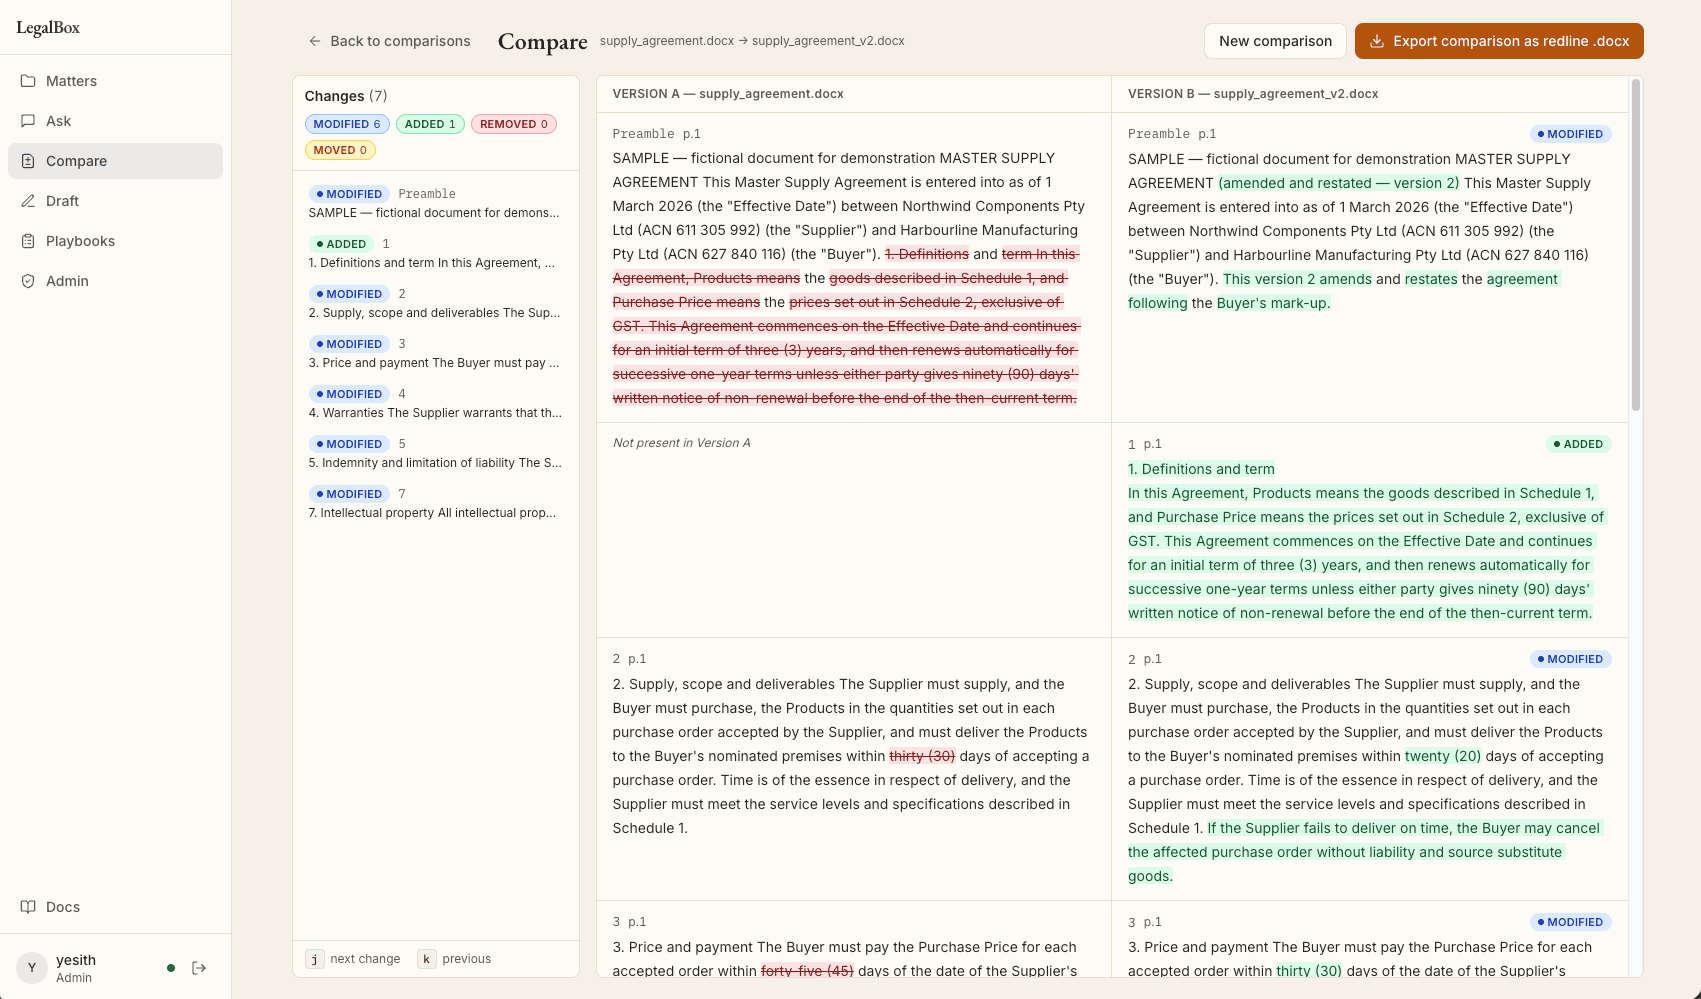The width and height of the screenshot is (1701, 999).
Task: Select change 5 Indemnity and limitation
Action: (436, 453)
